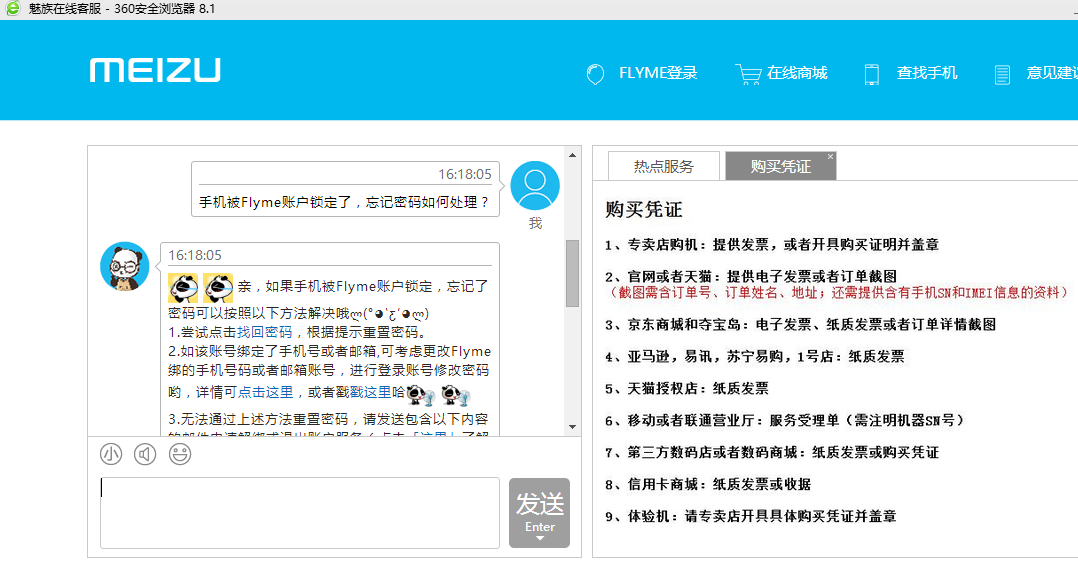Open 在线商城 online store link
1078x567 pixels.
[798, 73]
